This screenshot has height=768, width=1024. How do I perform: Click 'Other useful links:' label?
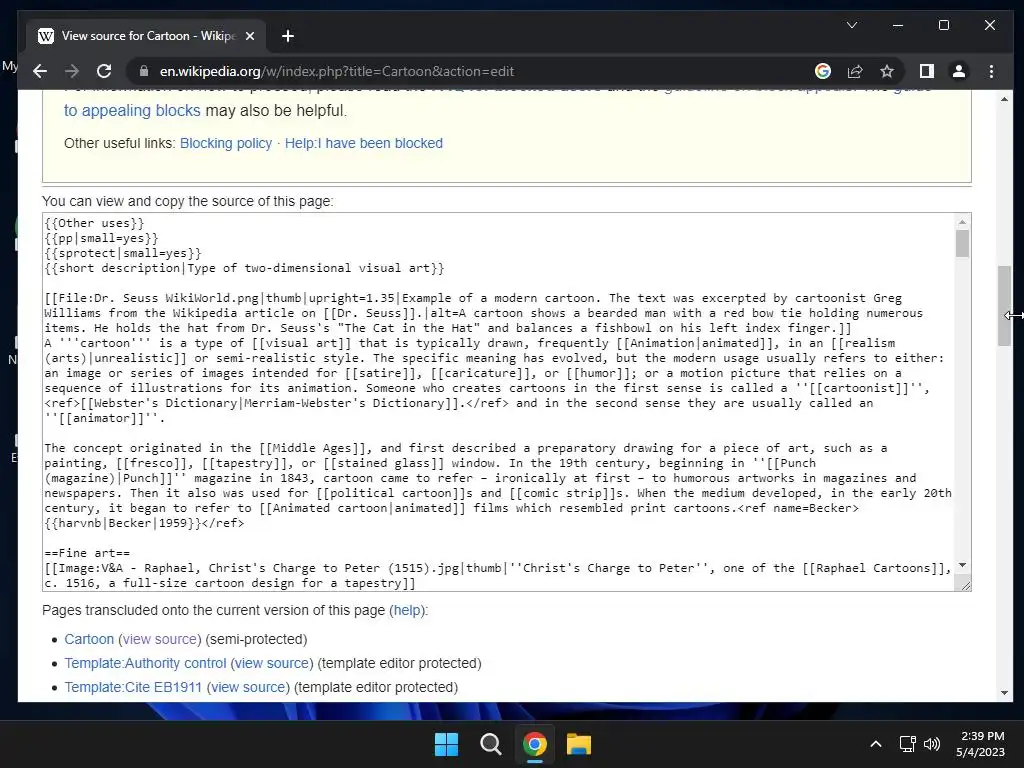tap(120, 143)
